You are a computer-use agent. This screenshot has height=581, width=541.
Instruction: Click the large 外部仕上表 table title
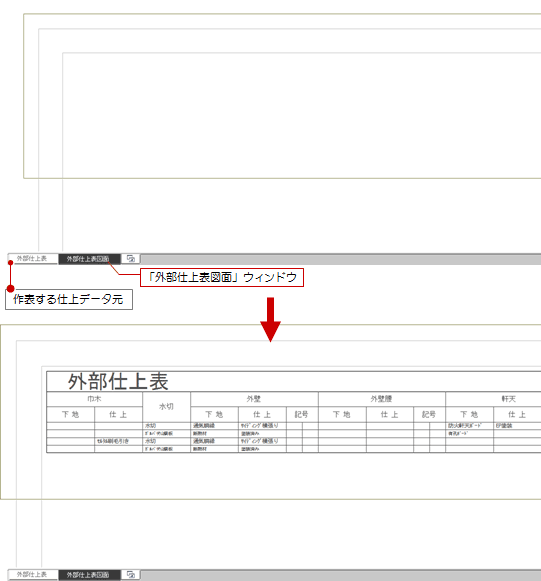118,381
